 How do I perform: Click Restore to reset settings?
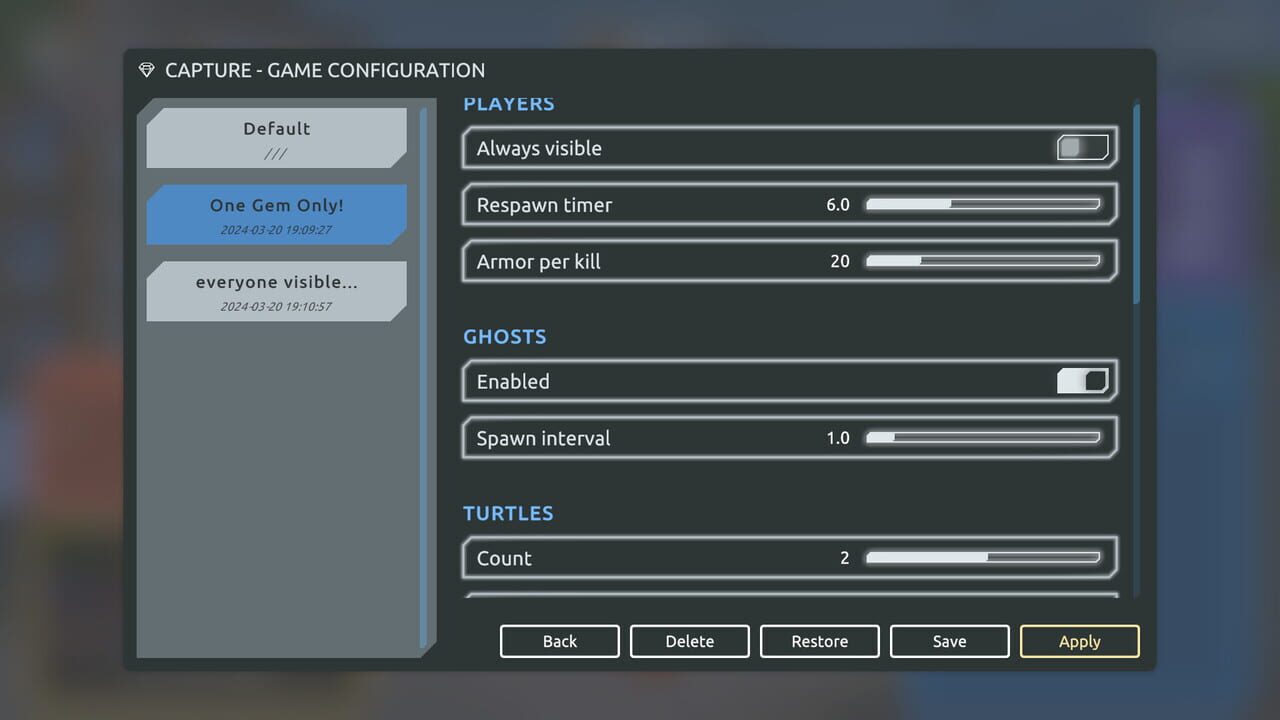pyautogui.click(x=819, y=641)
